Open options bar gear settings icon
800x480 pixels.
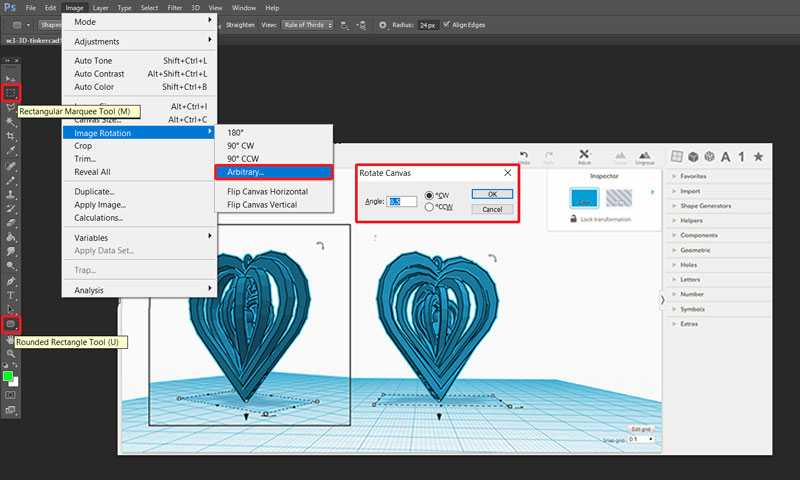click(383, 24)
